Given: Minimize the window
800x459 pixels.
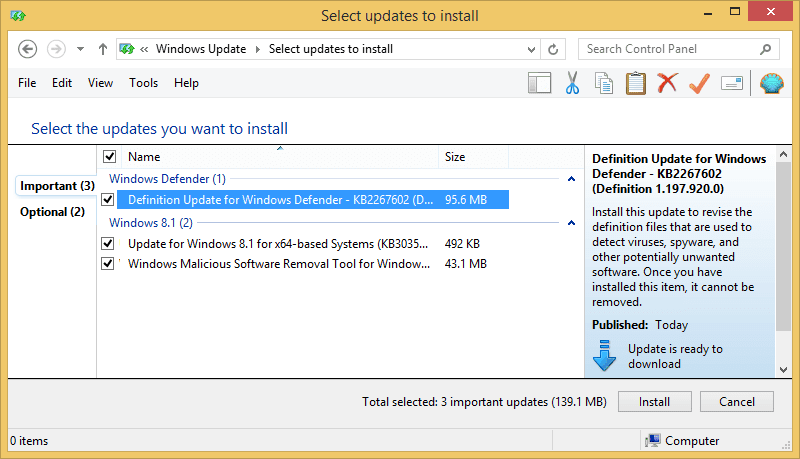Looking at the screenshot, I should pyautogui.click(x=708, y=12).
